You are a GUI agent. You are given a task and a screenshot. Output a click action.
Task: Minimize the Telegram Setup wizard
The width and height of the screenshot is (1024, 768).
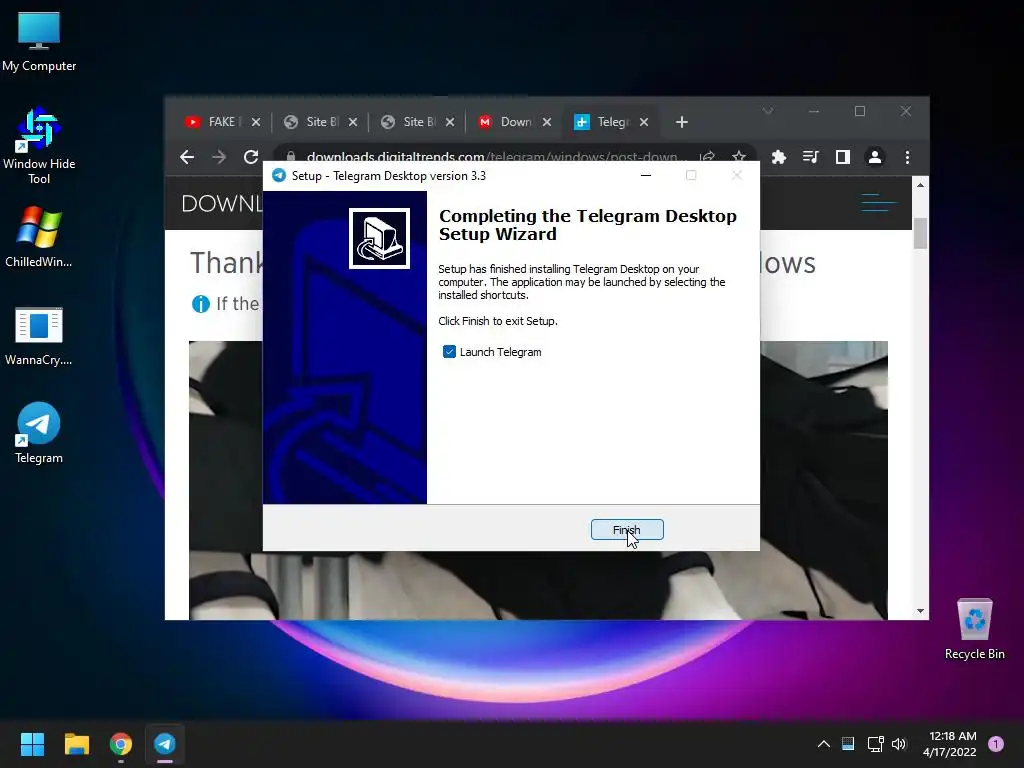(646, 176)
